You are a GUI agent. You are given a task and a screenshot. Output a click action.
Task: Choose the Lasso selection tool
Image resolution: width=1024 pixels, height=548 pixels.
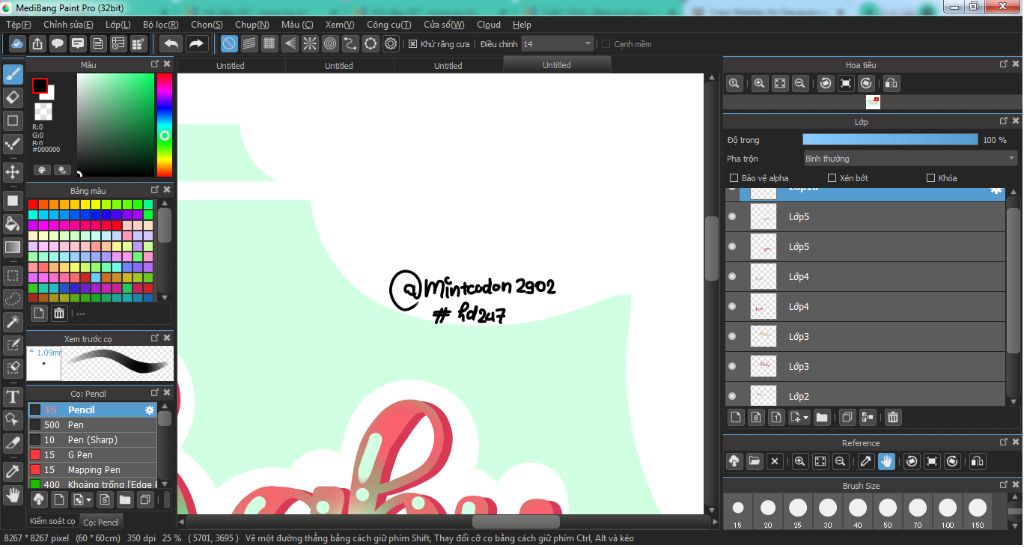coord(12,299)
